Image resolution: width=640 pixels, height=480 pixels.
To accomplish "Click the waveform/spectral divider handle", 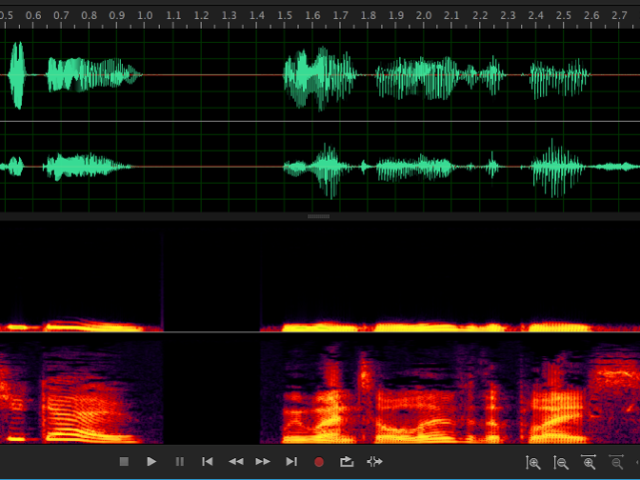I will [319, 216].
